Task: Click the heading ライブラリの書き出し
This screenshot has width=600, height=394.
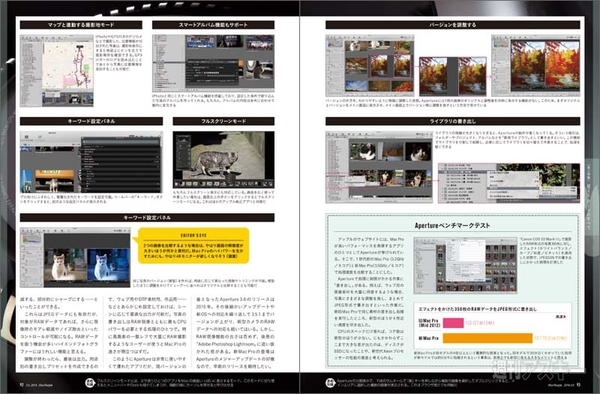Action: (453, 121)
